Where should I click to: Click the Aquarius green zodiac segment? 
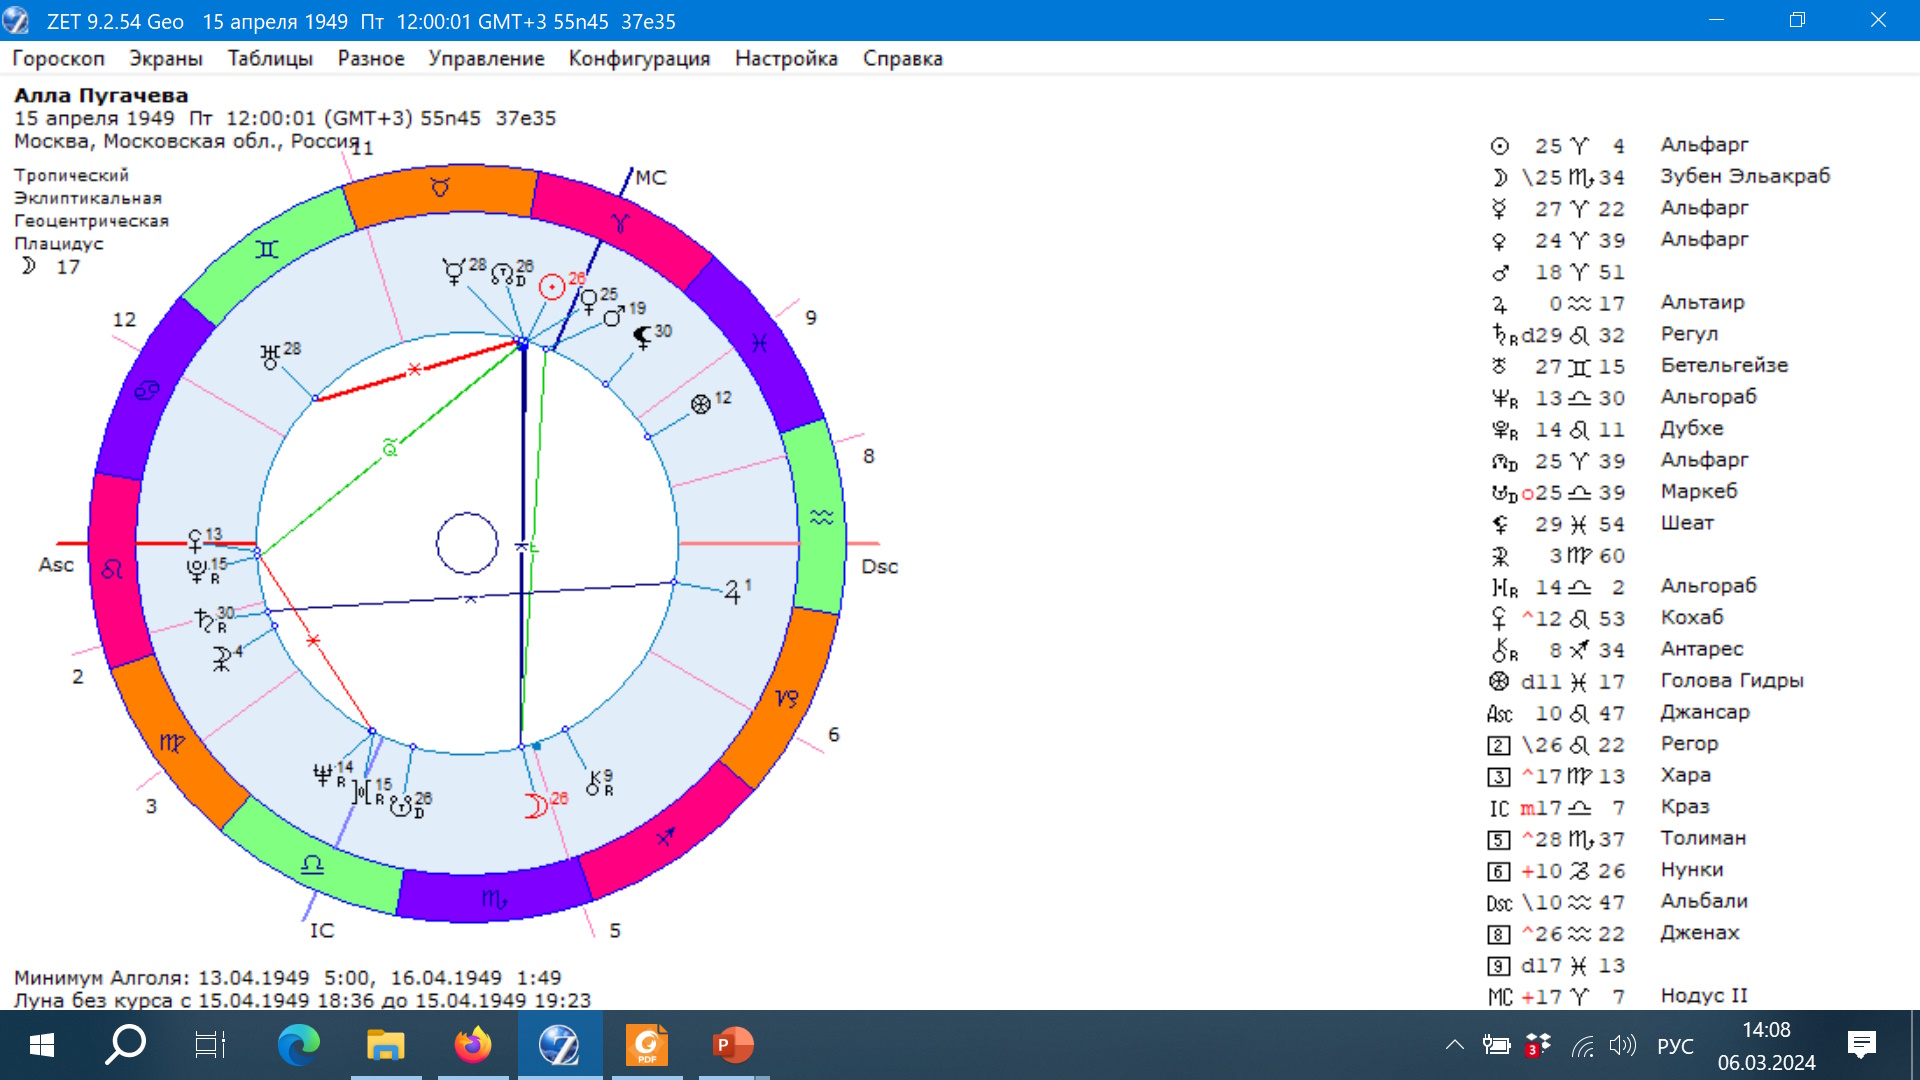tap(821, 517)
